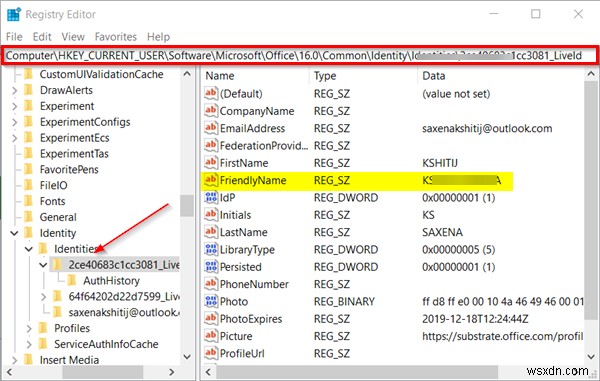Click the LastName string value icon
The height and width of the screenshot is (381, 600).
[x=211, y=232]
